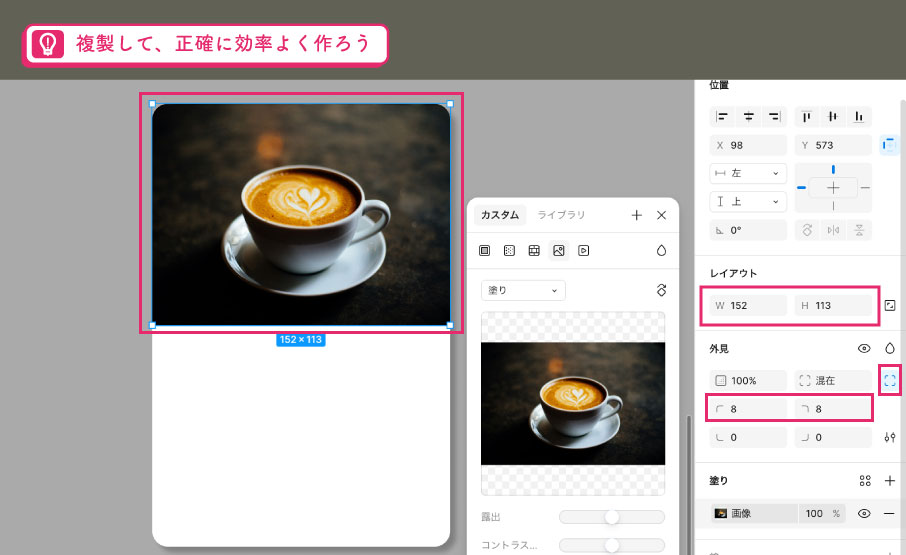Open fill styles icon in 塗り section
Viewport: 906px width, 555px height.
[x=864, y=480]
